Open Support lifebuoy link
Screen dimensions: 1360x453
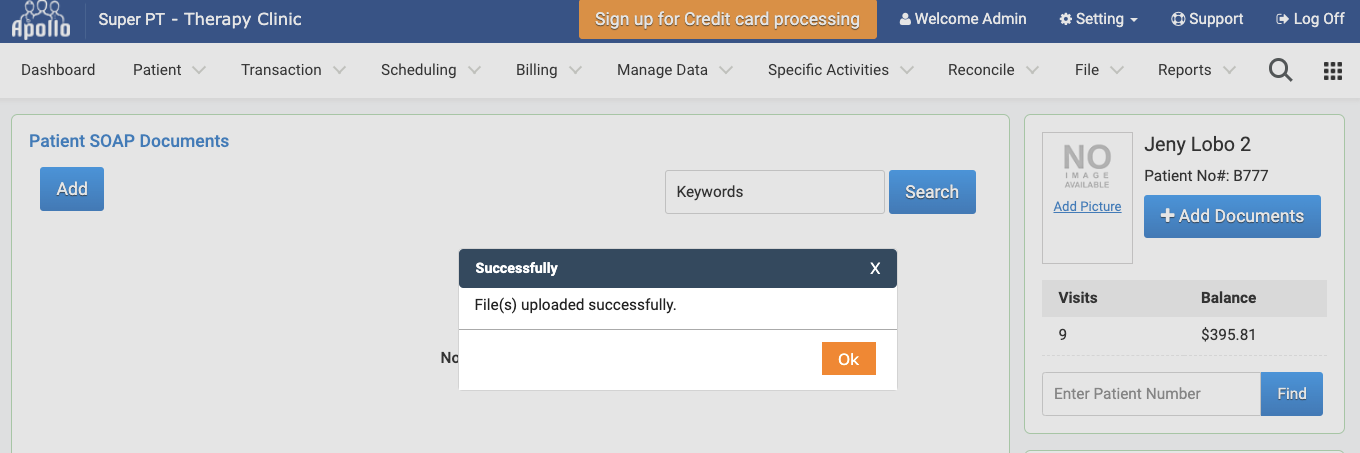(x=1207, y=19)
